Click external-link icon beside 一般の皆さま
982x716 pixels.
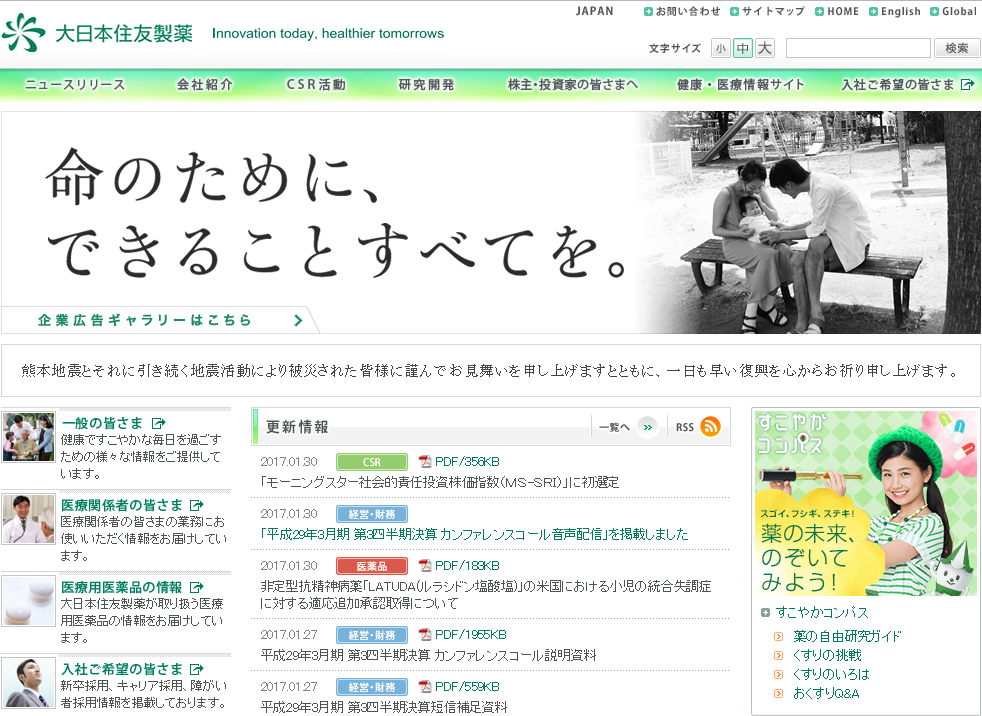coord(158,423)
